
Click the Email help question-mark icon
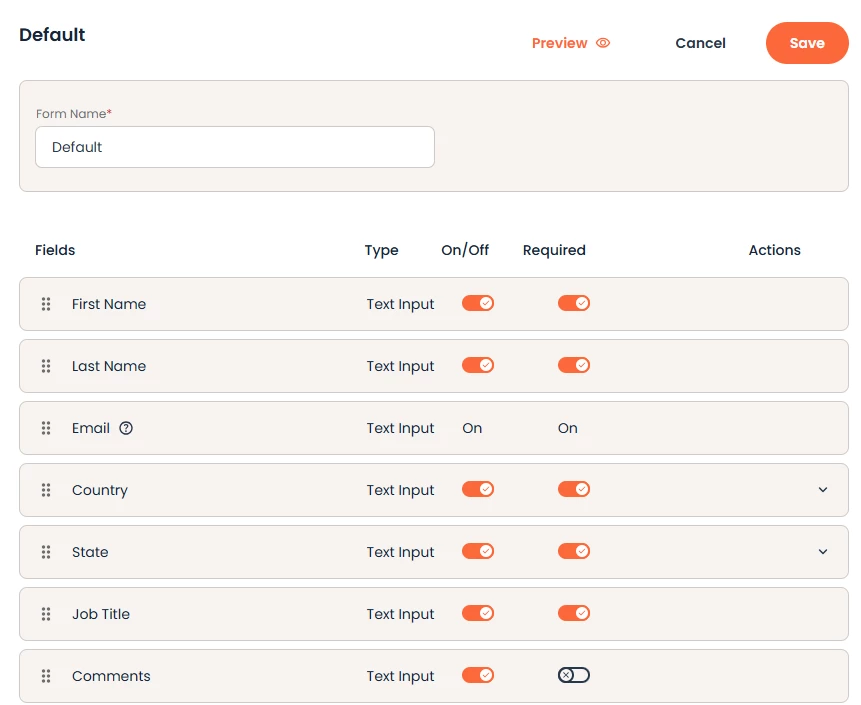pyautogui.click(x=126, y=428)
